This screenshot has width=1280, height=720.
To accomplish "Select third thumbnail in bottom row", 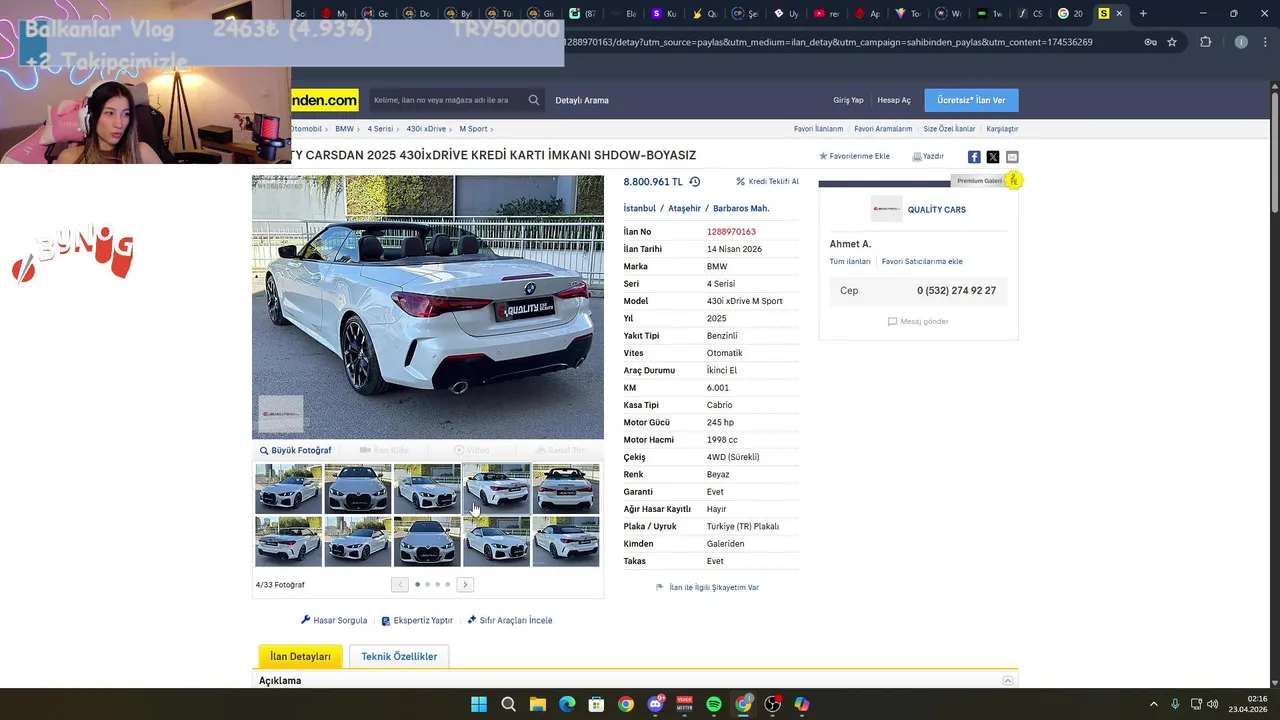I will (427, 541).
